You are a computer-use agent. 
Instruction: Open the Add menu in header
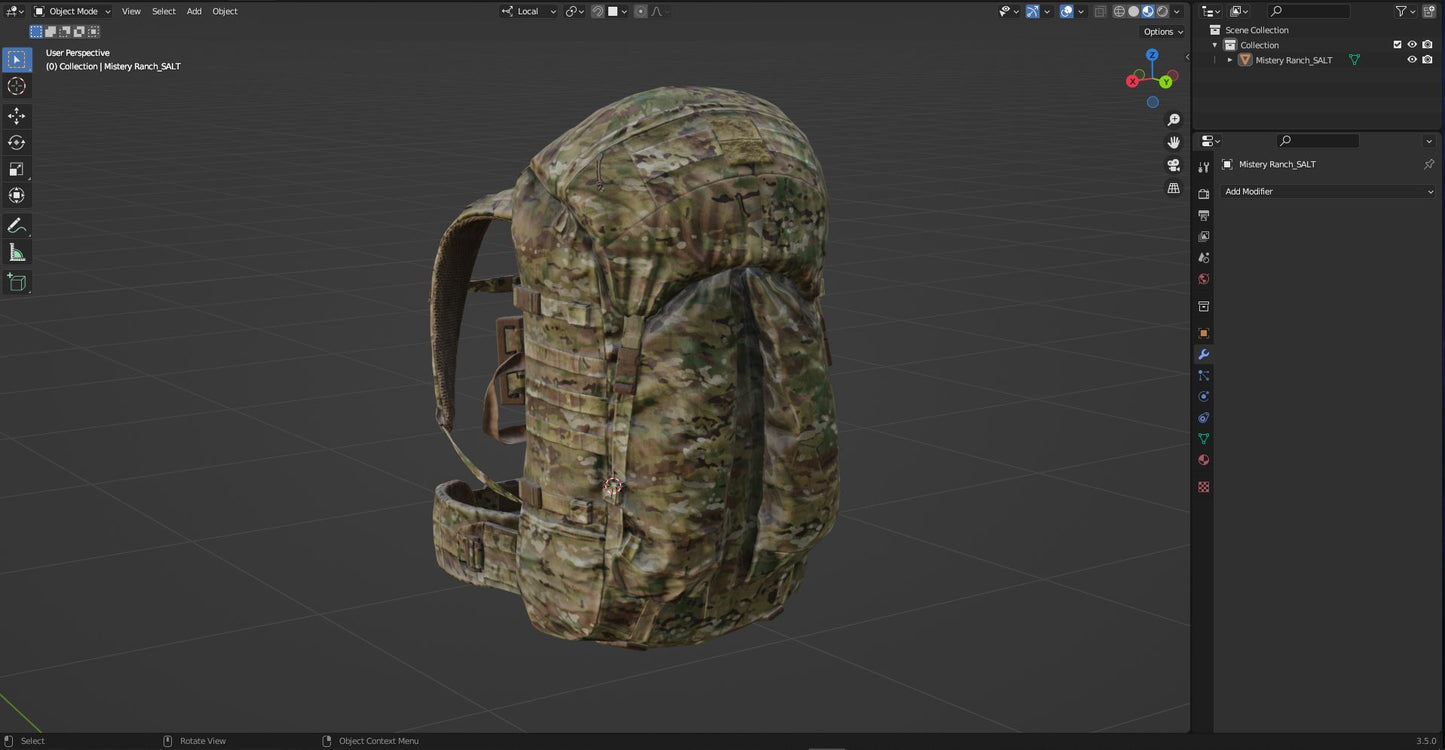click(x=194, y=12)
